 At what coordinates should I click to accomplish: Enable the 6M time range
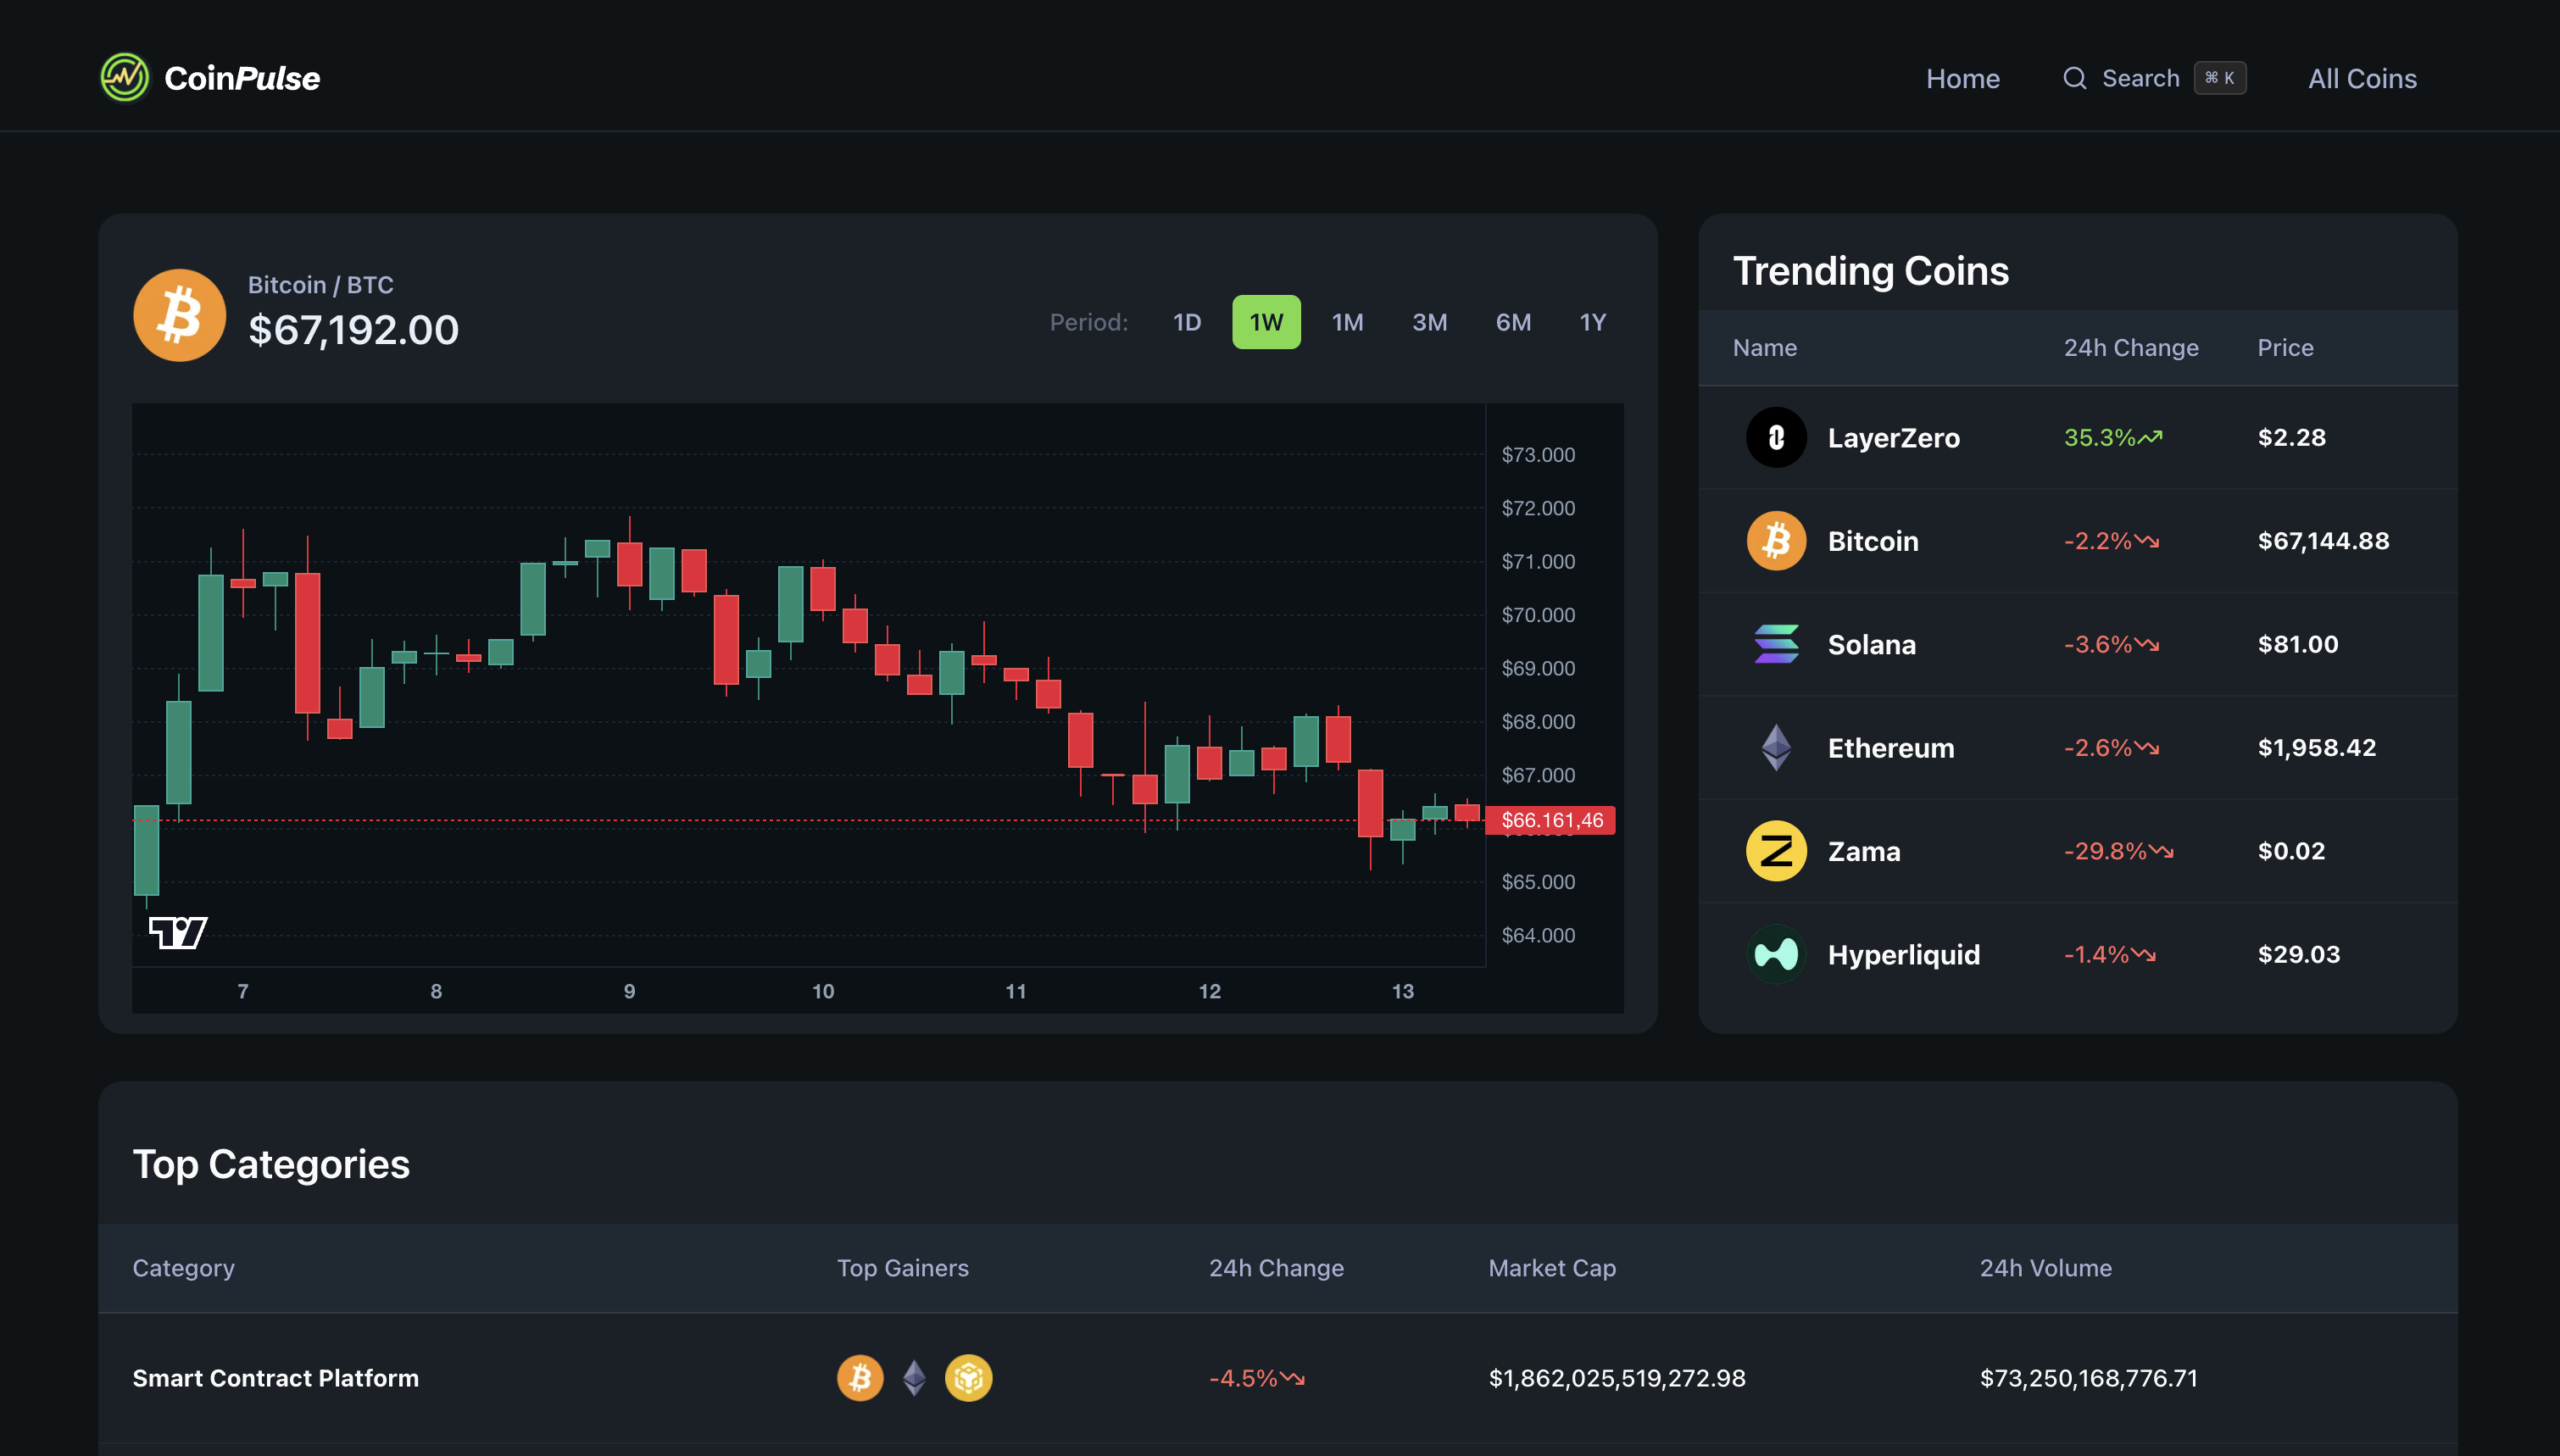point(1513,322)
